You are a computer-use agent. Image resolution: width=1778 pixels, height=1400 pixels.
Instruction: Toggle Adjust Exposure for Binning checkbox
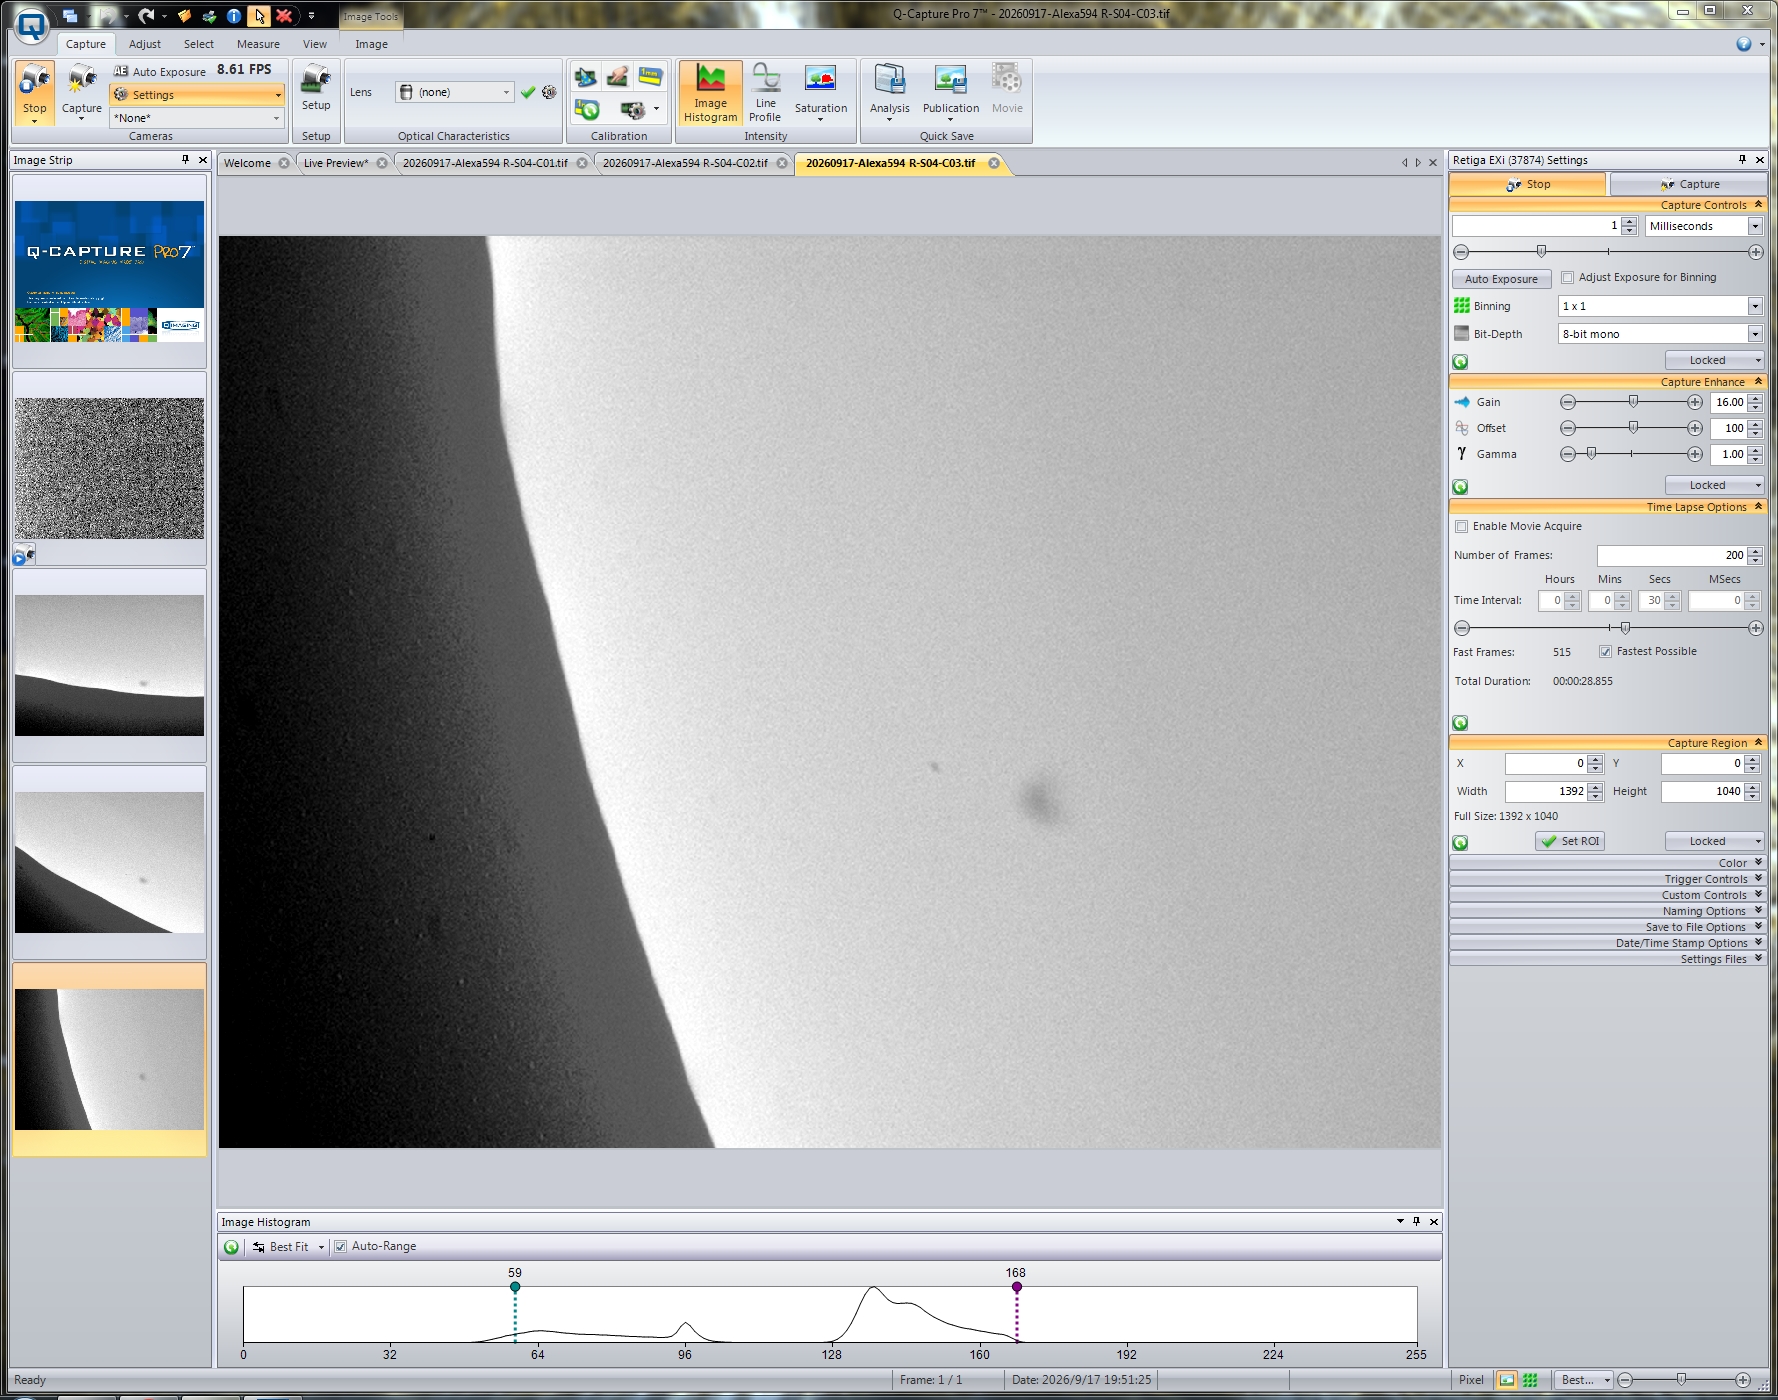[1567, 278]
